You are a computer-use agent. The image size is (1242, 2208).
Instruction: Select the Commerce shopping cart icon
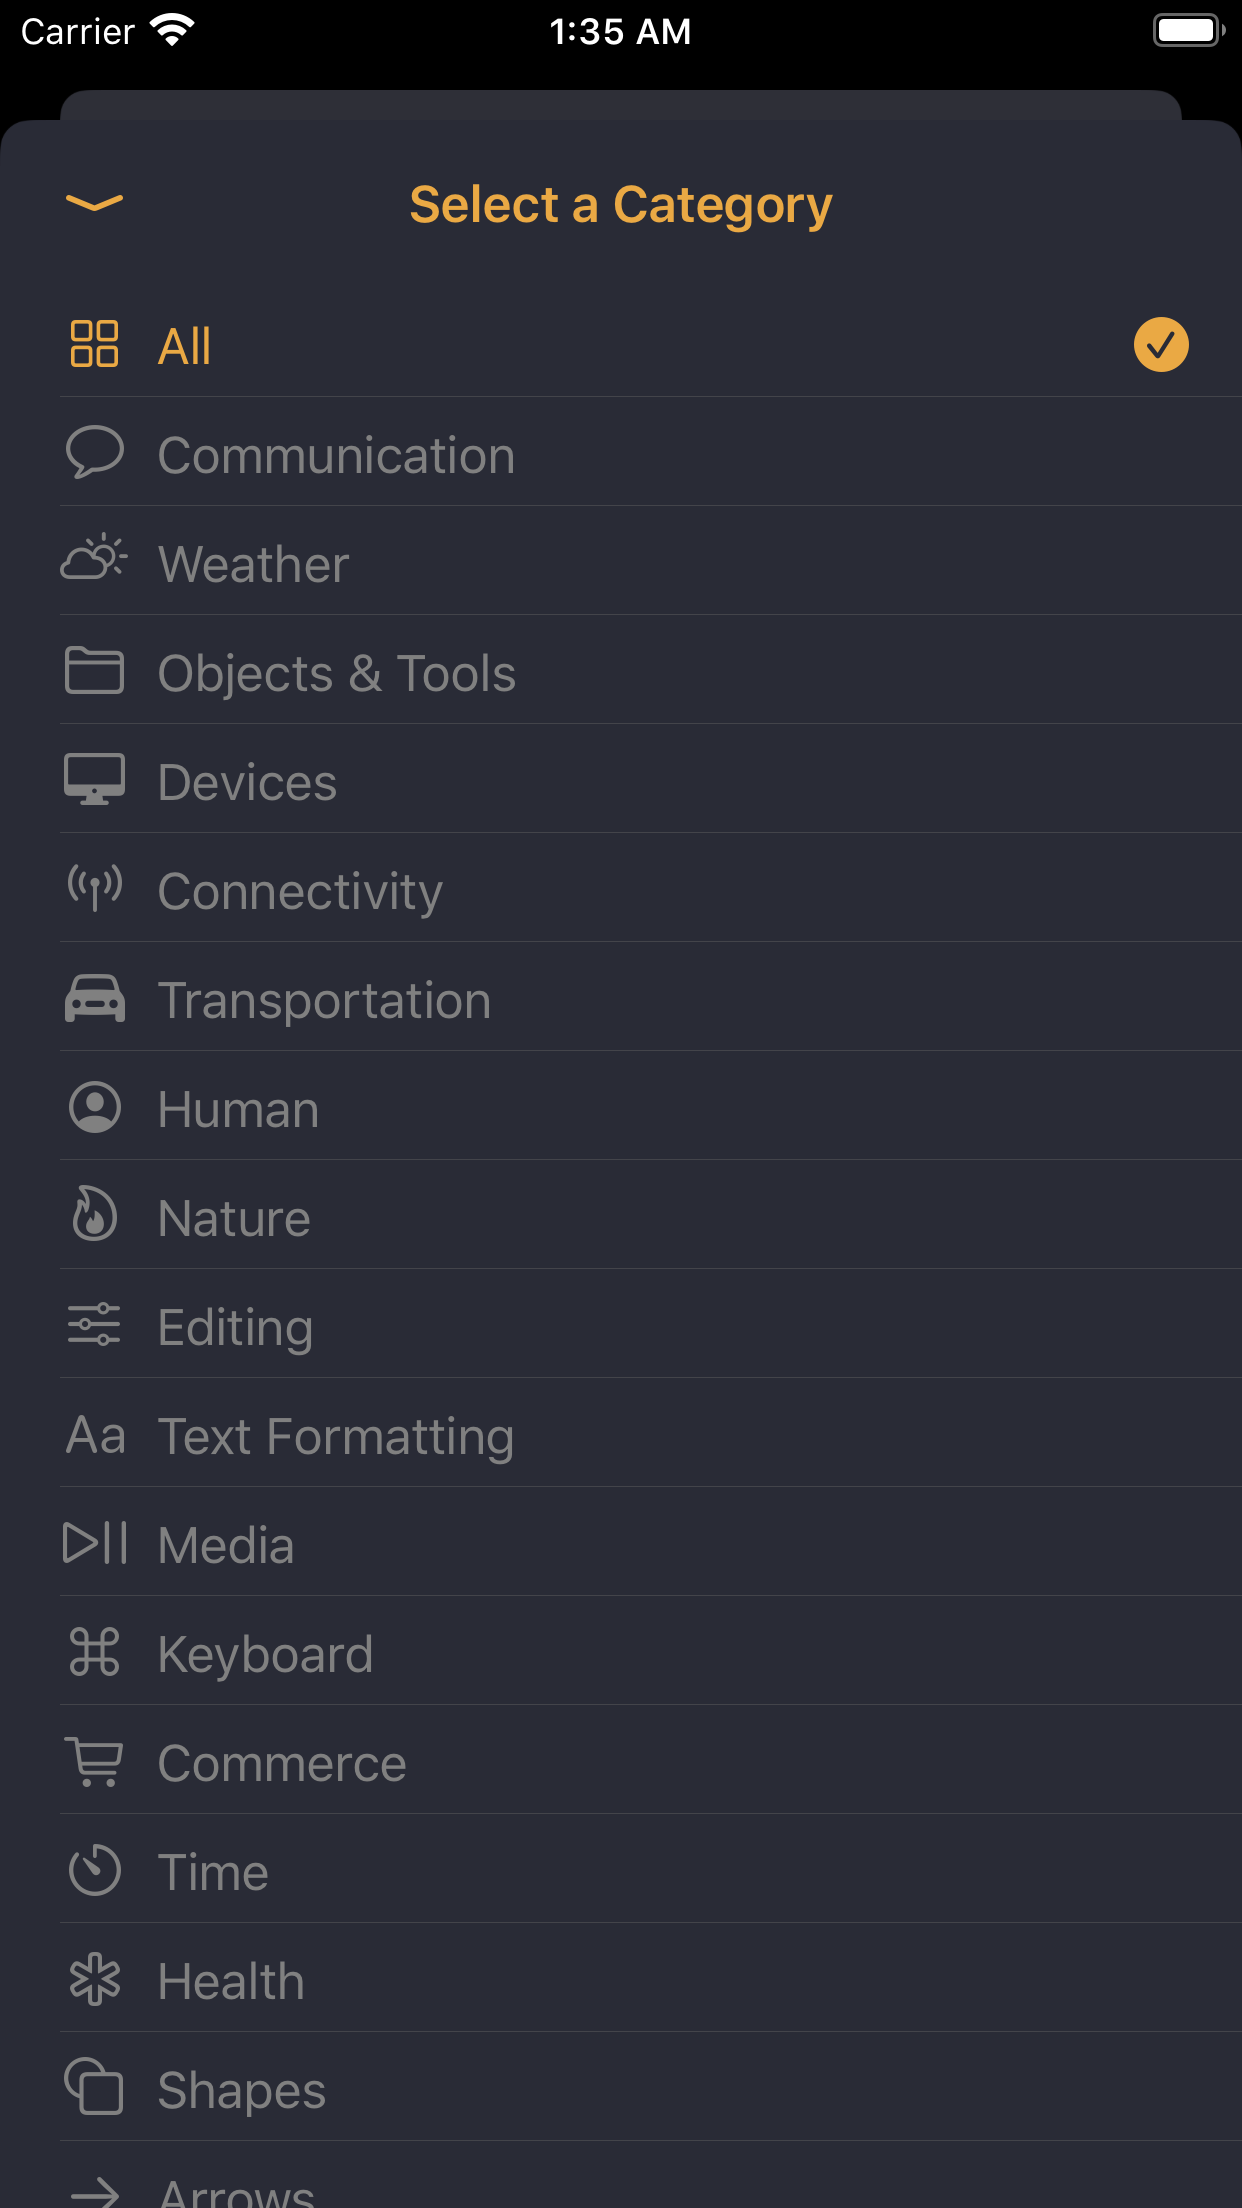[95, 1761]
